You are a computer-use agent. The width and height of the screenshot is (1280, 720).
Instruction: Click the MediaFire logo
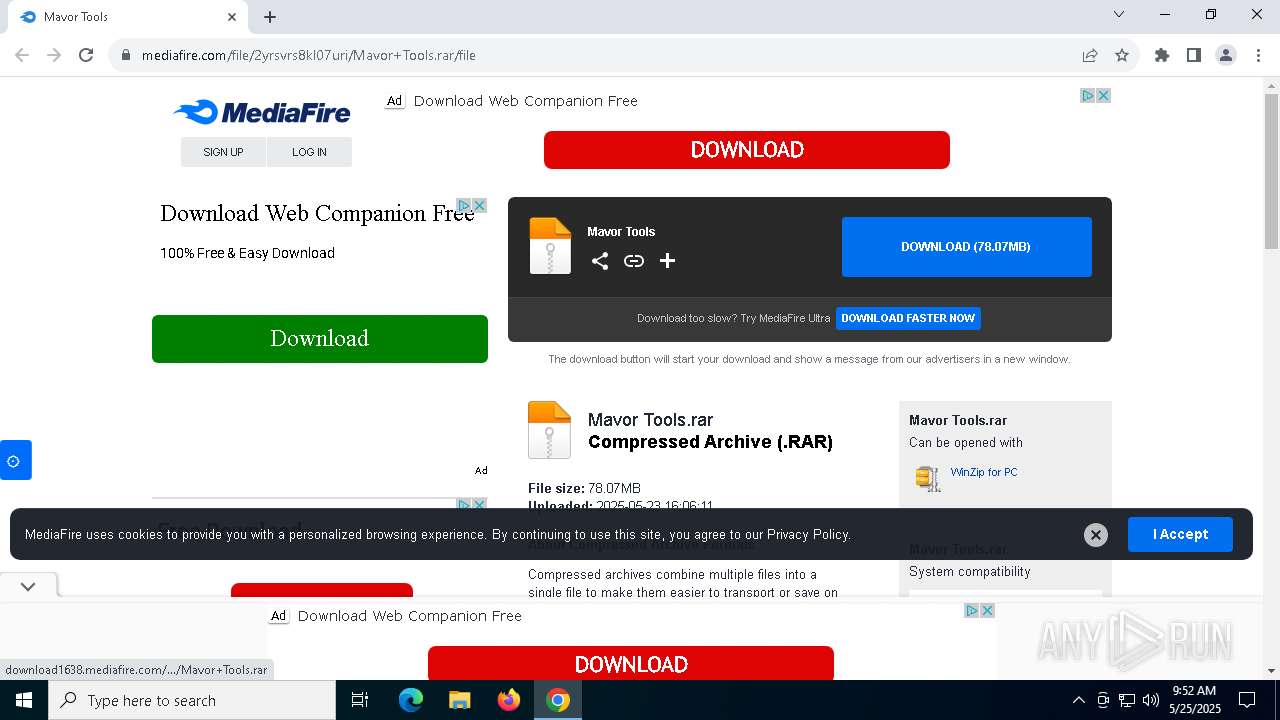pos(262,112)
